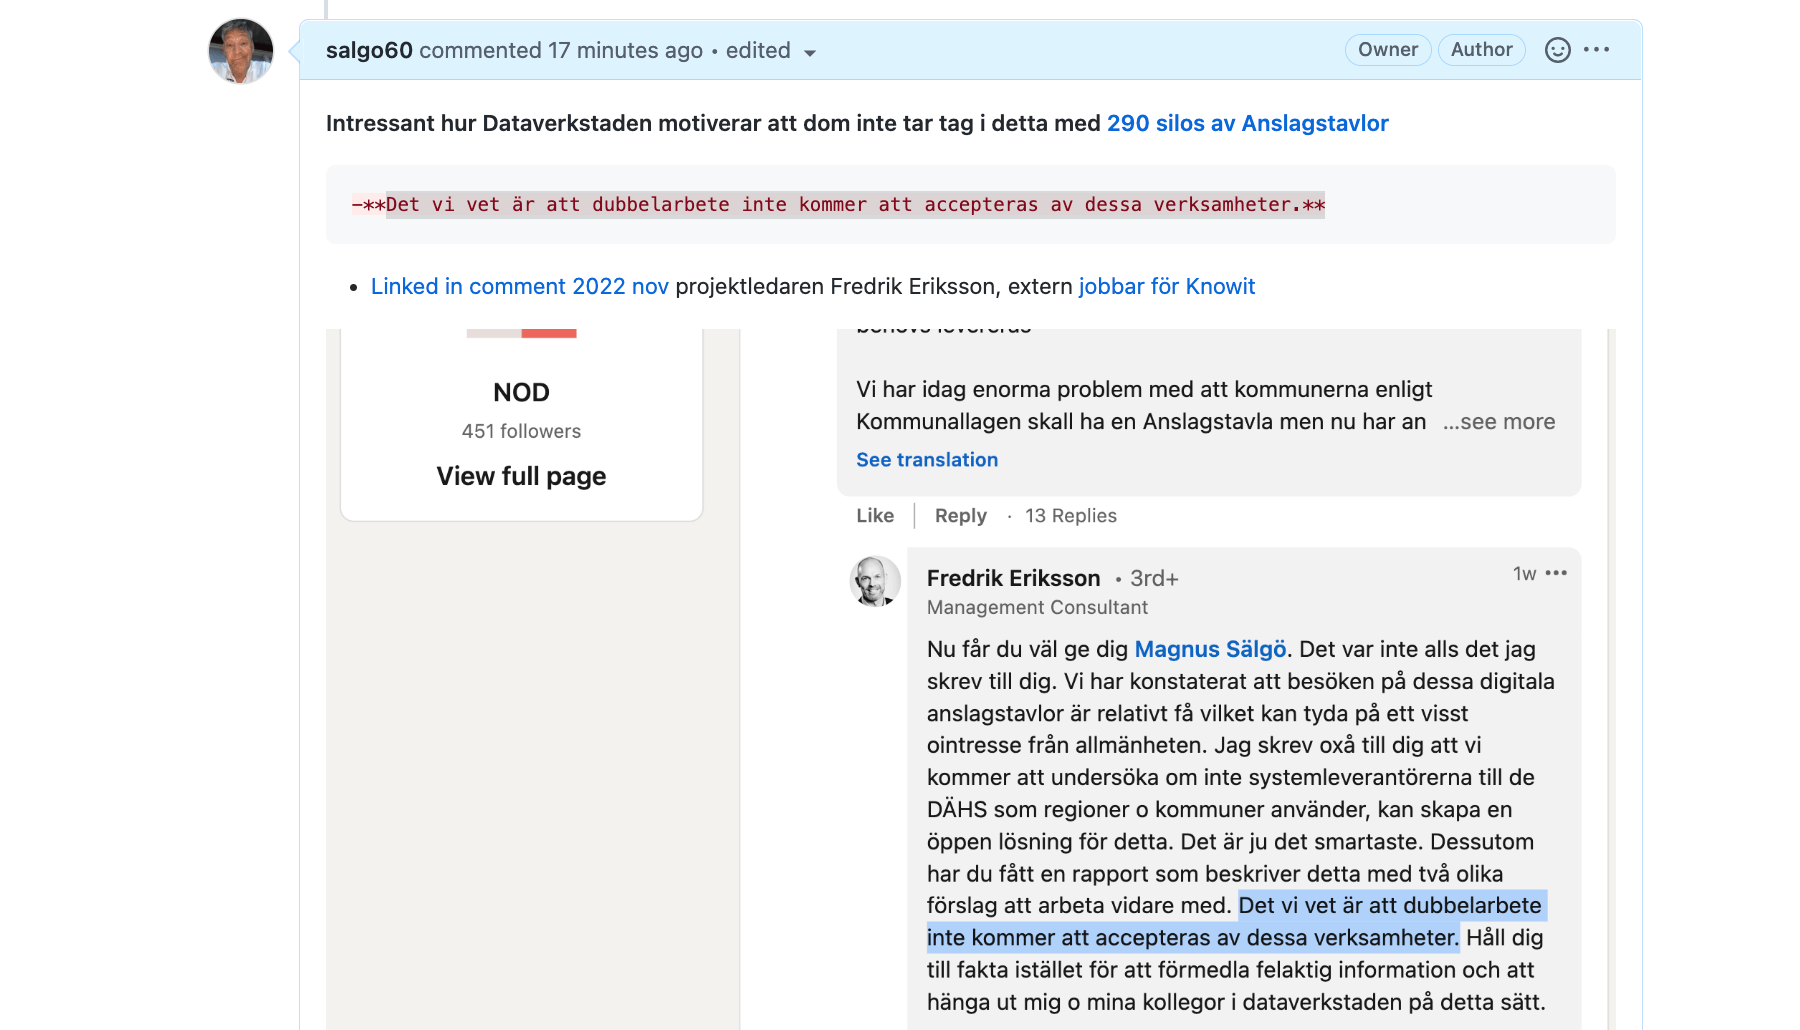The height and width of the screenshot is (1030, 1800).
Task: Show the 13 Replies thread
Action: point(1070,516)
